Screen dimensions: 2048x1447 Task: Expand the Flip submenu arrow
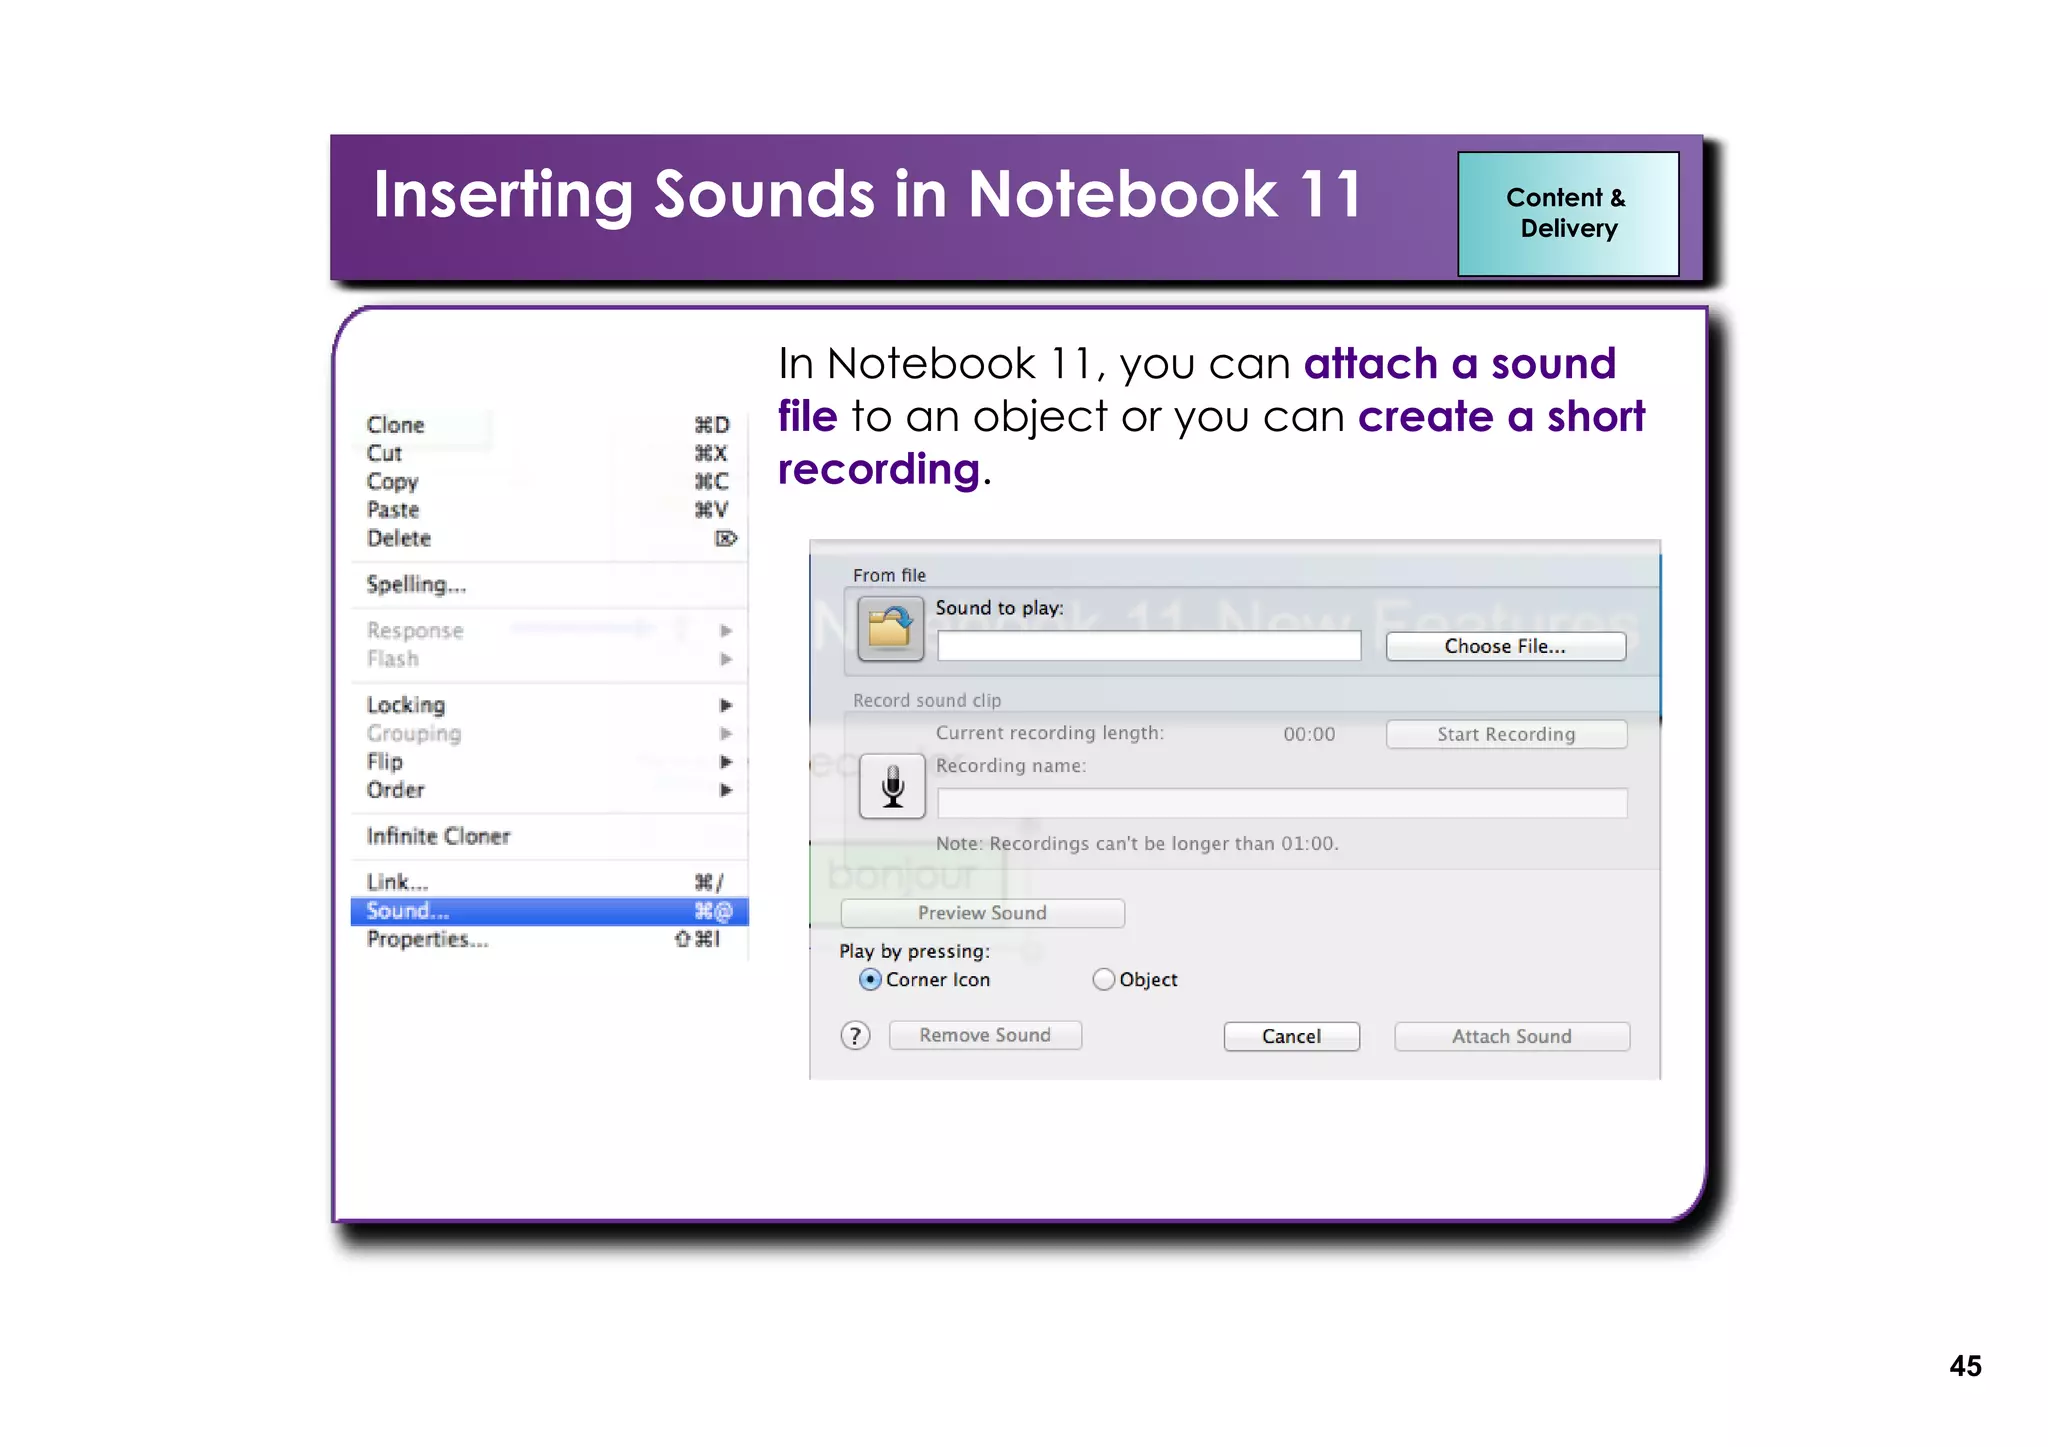point(726,762)
